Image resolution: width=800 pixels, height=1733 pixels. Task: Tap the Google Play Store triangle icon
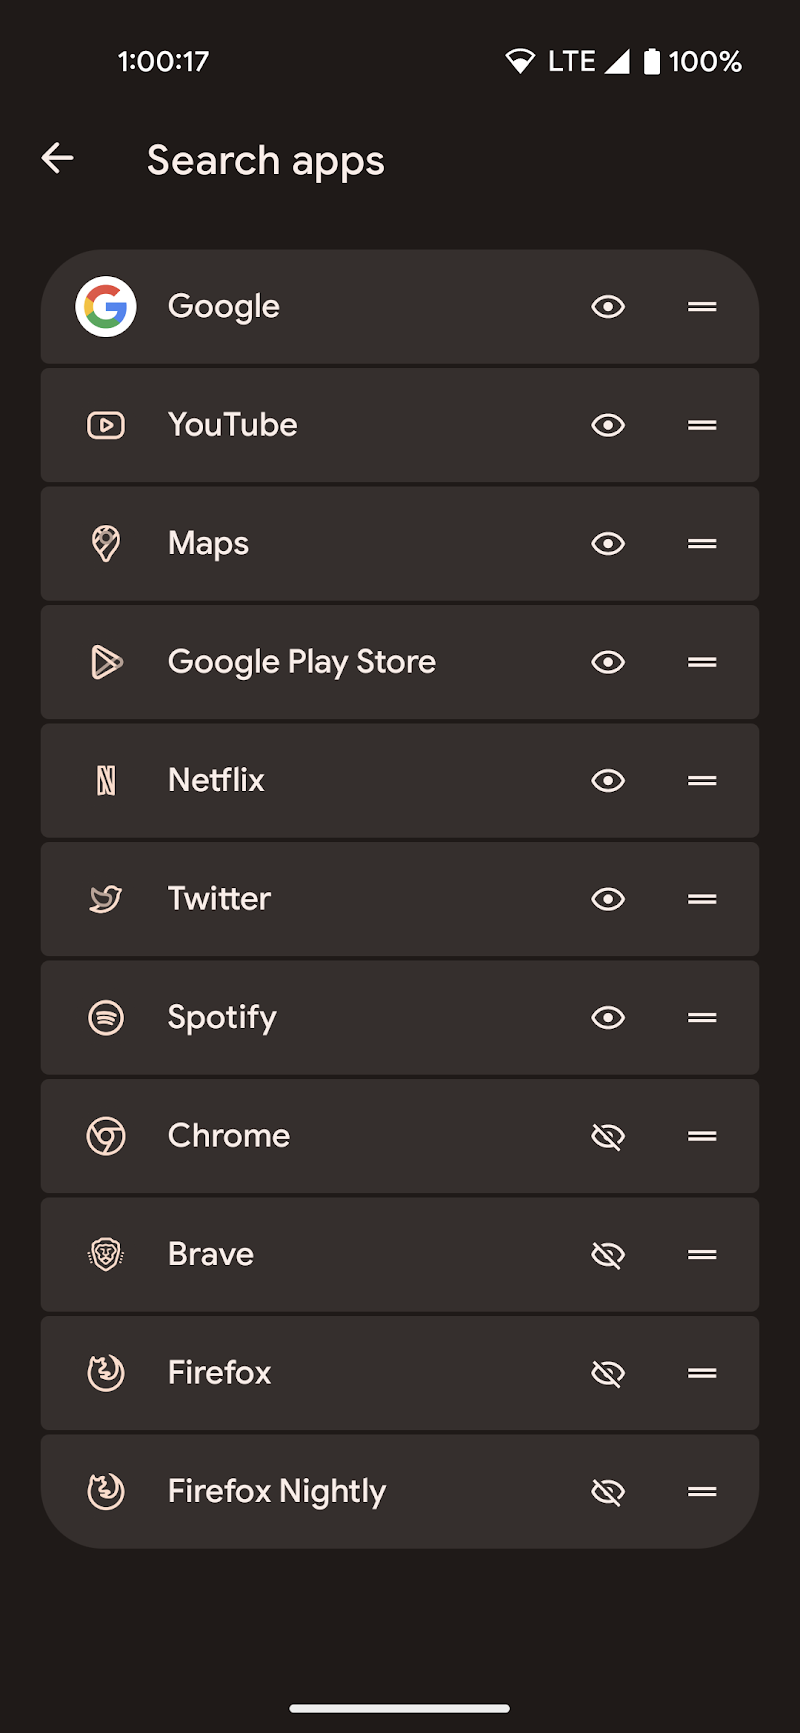(106, 662)
